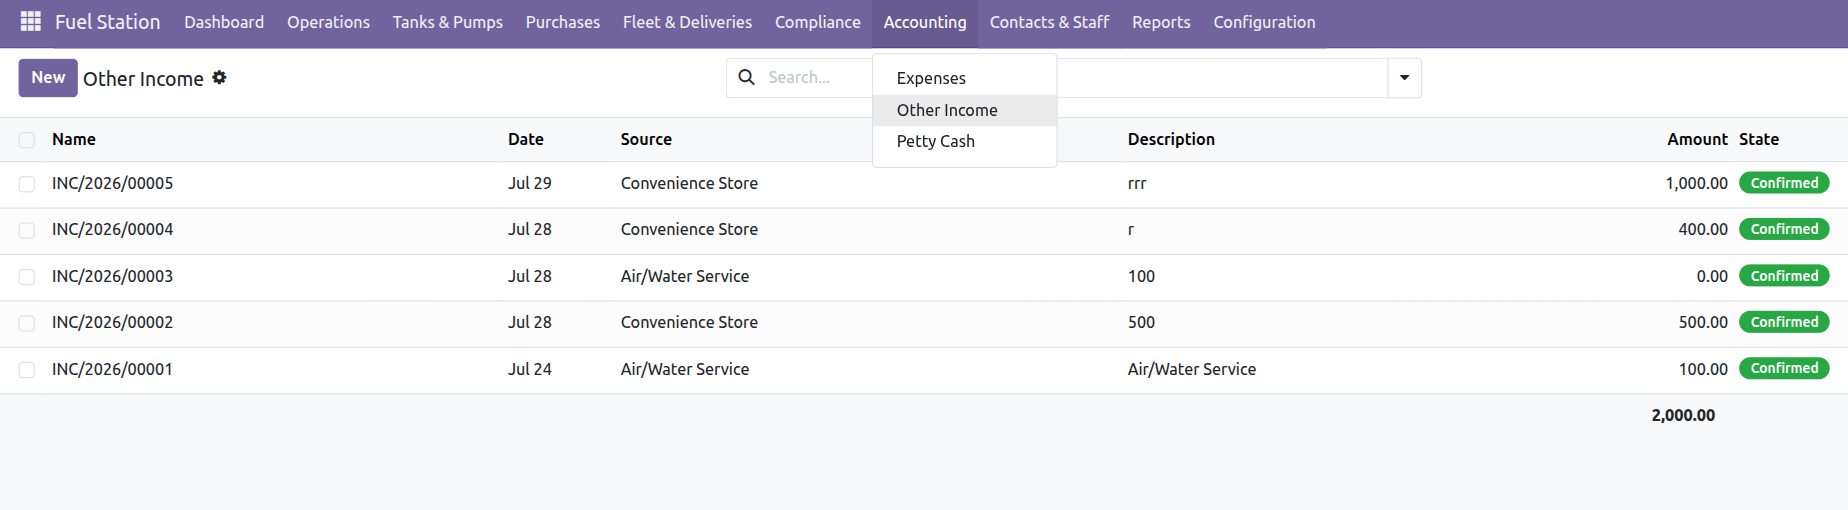
Task: Sort by the Name column header
Action: pyautogui.click(x=74, y=139)
